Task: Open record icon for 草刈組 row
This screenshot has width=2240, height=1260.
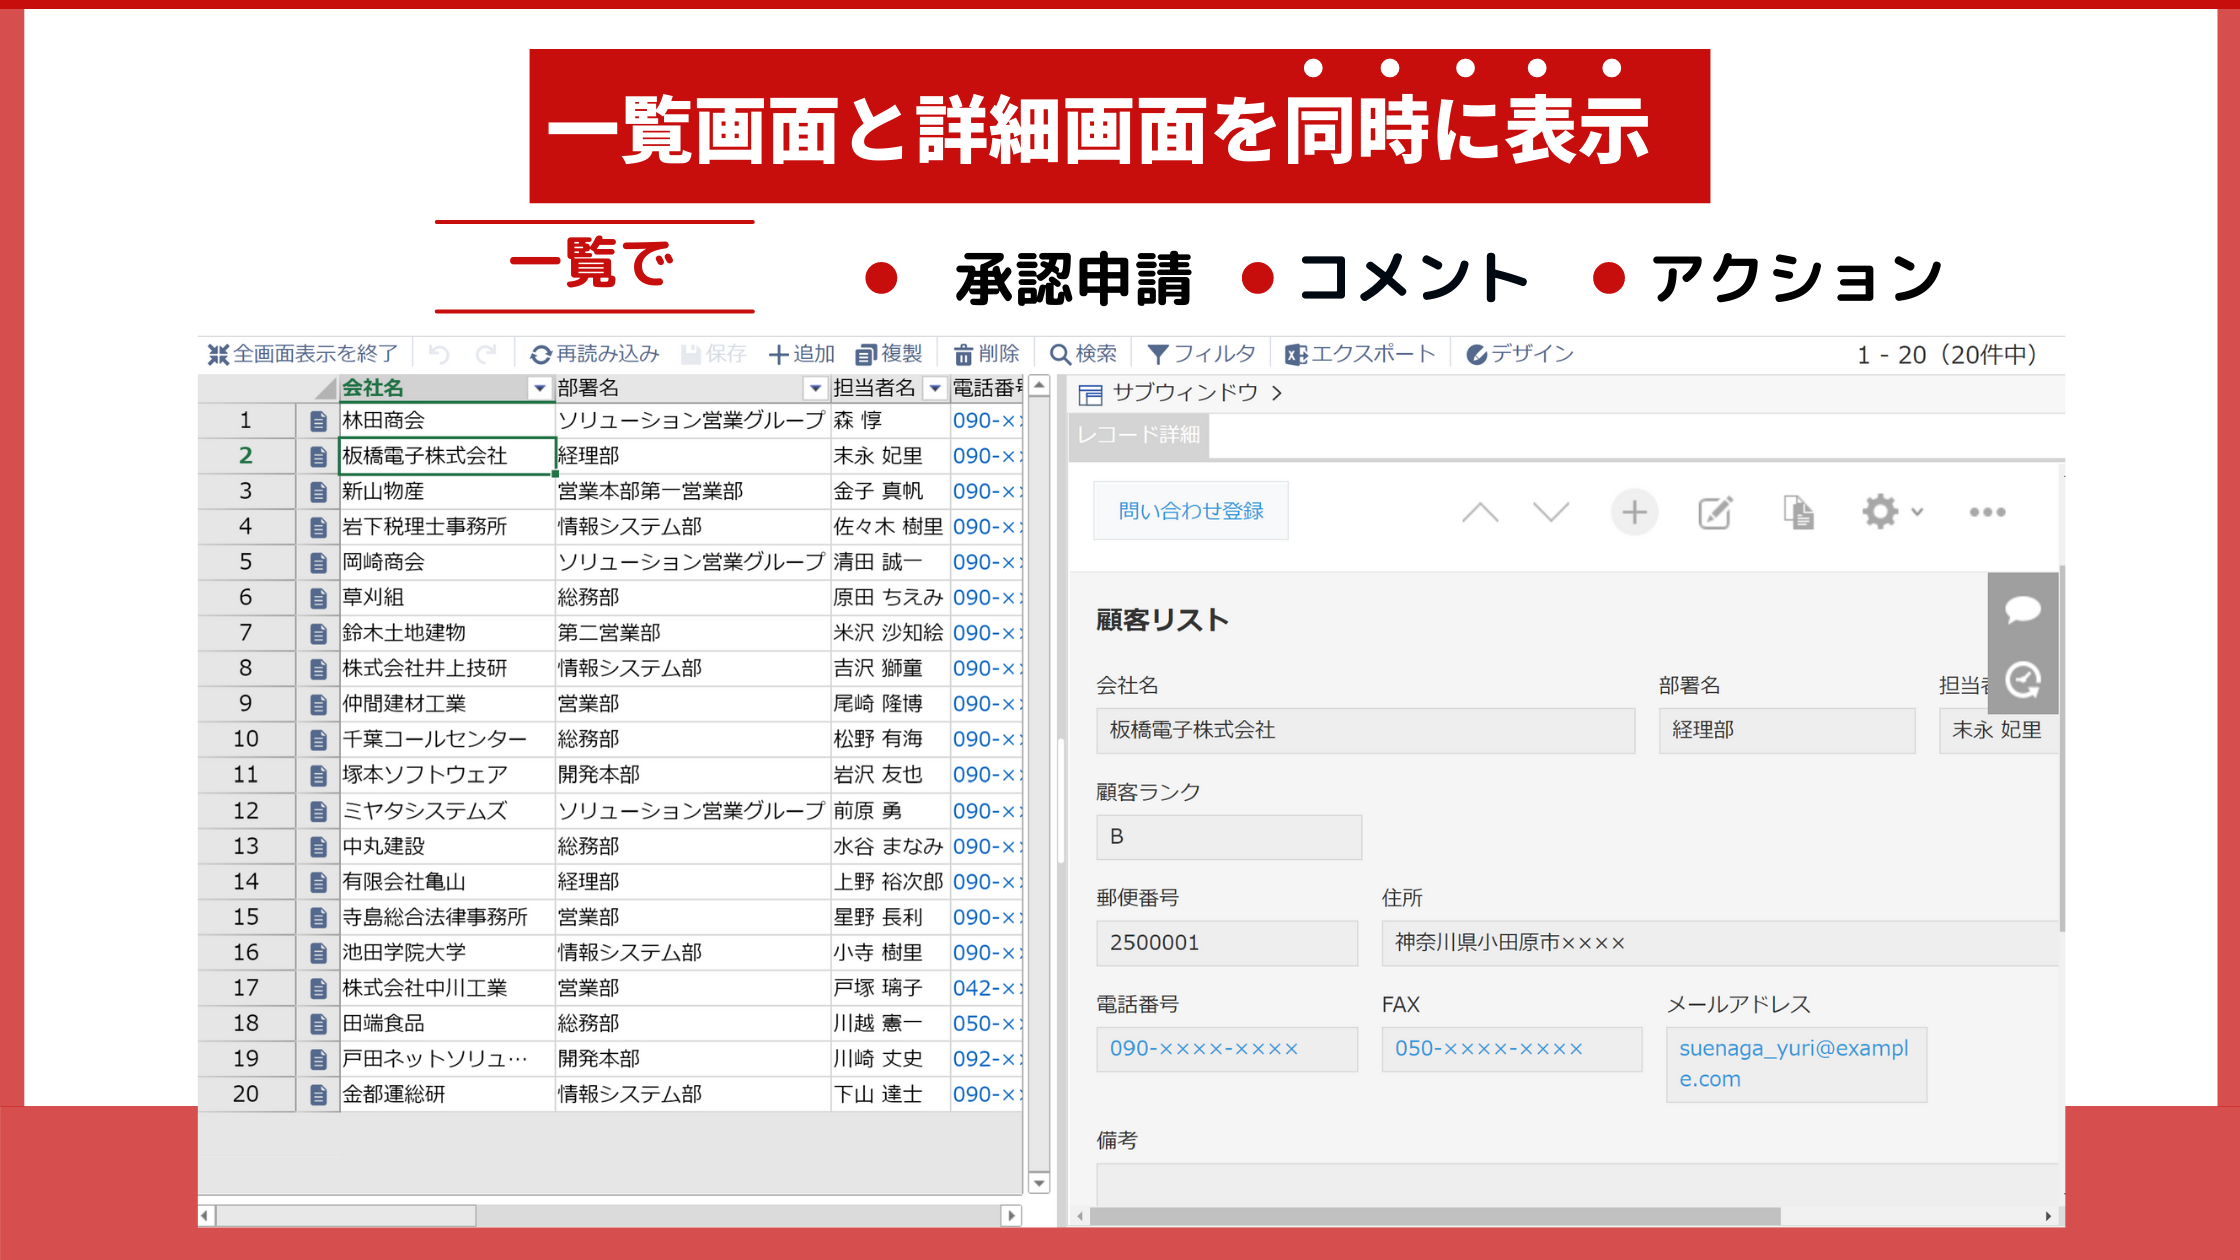Action: (318, 598)
